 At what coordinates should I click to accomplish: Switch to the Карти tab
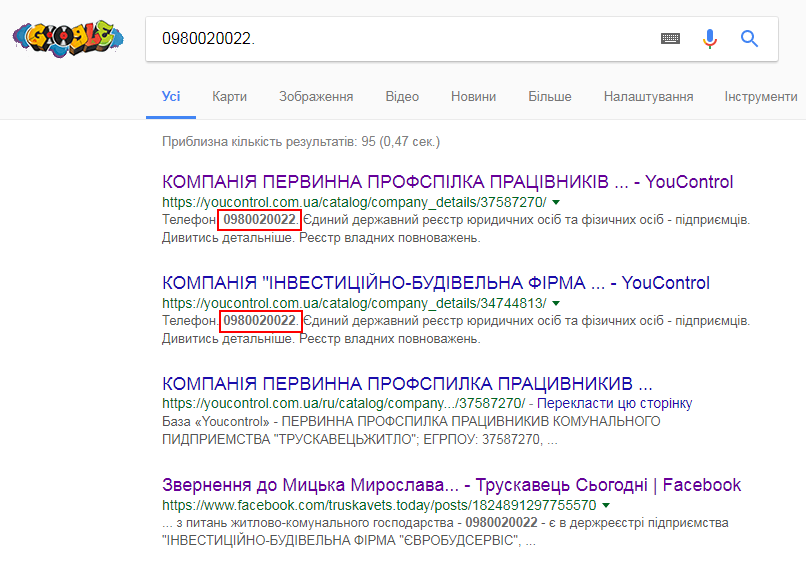(x=229, y=97)
